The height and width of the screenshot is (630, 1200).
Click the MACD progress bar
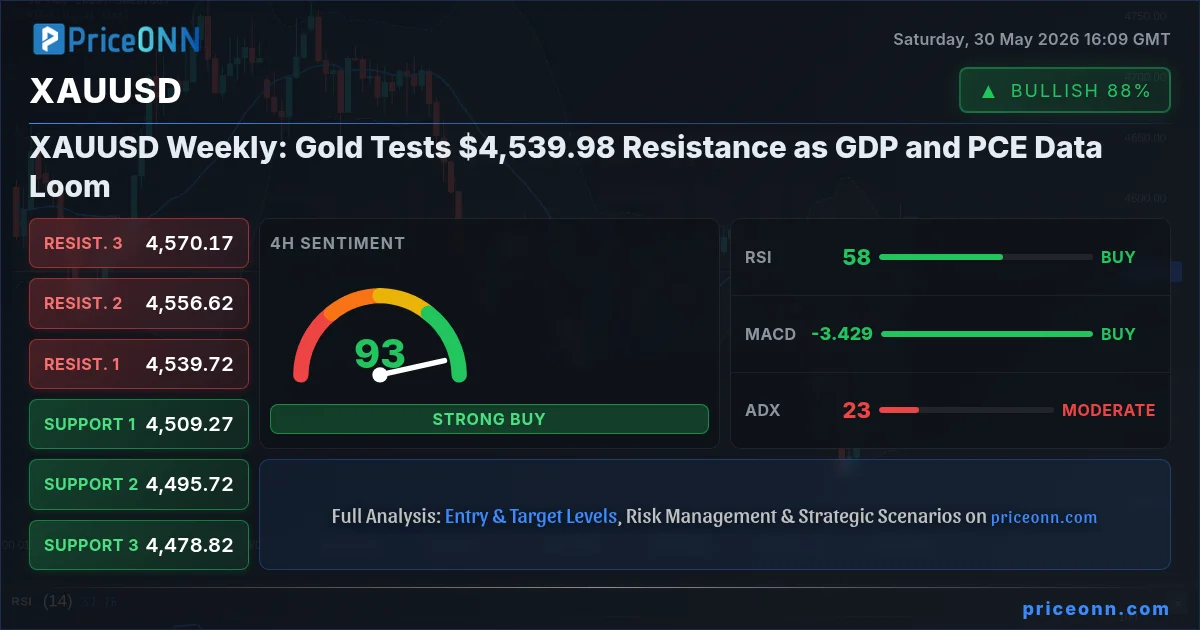(x=987, y=334)
